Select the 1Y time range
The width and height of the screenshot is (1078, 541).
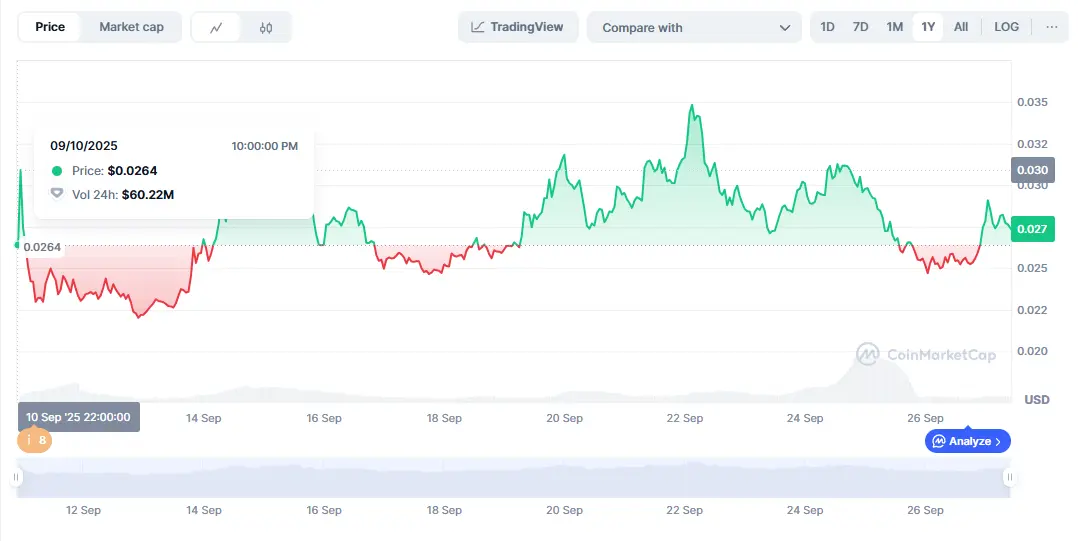tap(928, 27)
